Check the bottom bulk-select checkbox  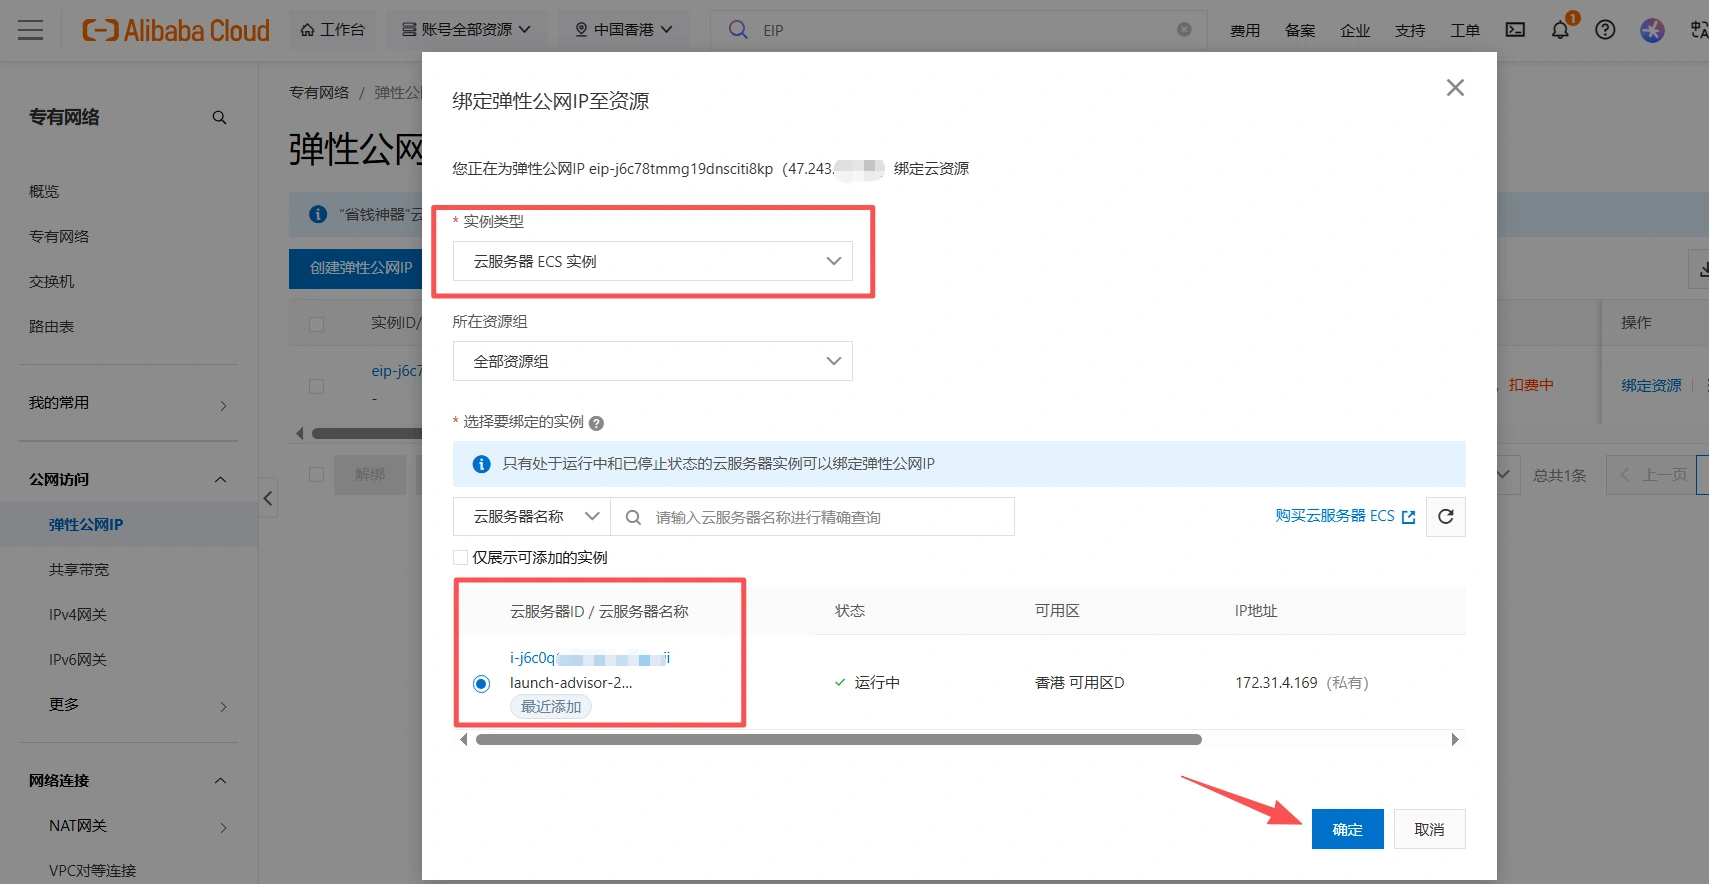click(x=317, y=475)
